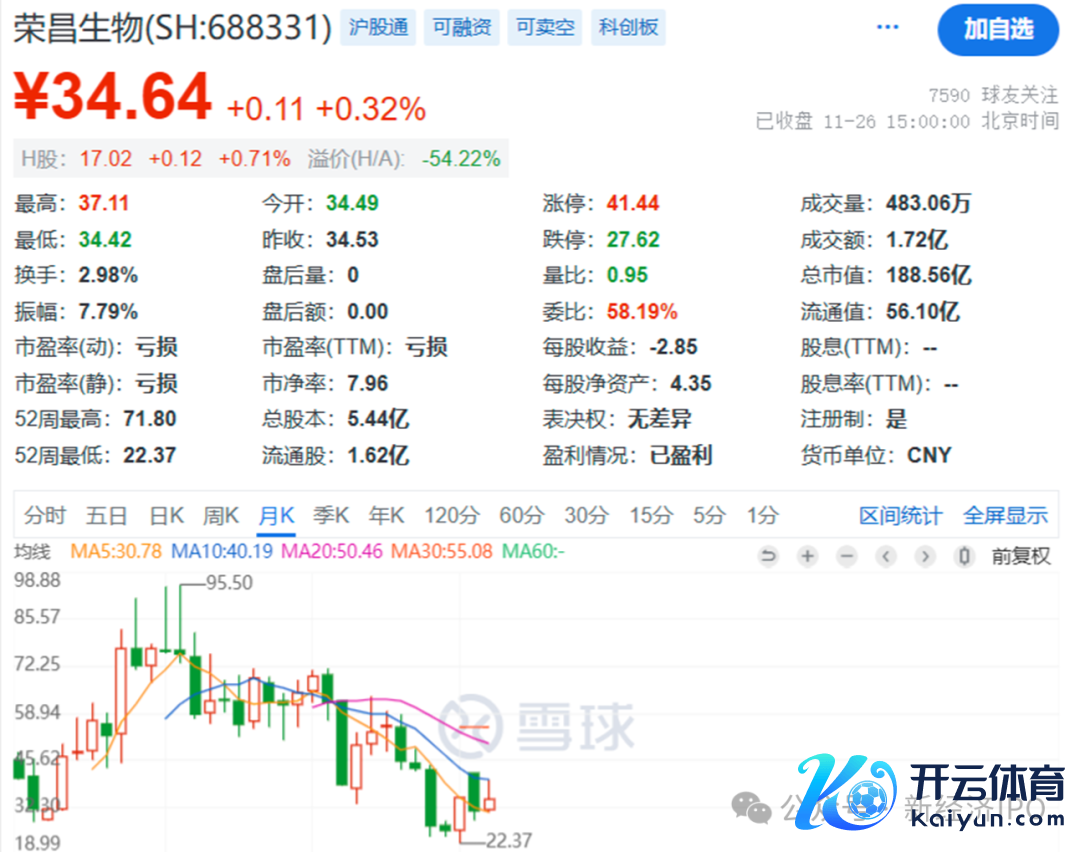This screenshot has height=852, width=1080.
Task: Zoom in chart with plus icon
Action: pos(807,556)
